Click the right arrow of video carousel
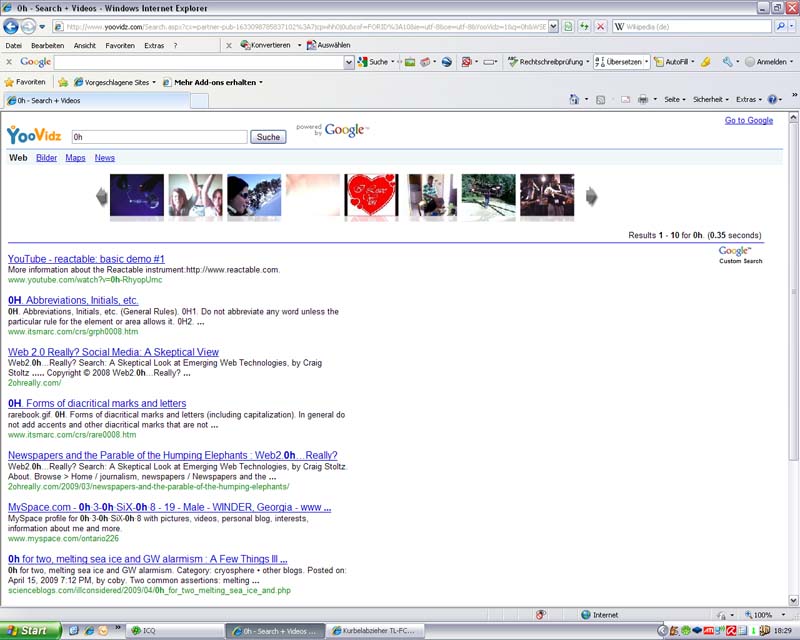800x640 pixels. (x=591, y=196)
